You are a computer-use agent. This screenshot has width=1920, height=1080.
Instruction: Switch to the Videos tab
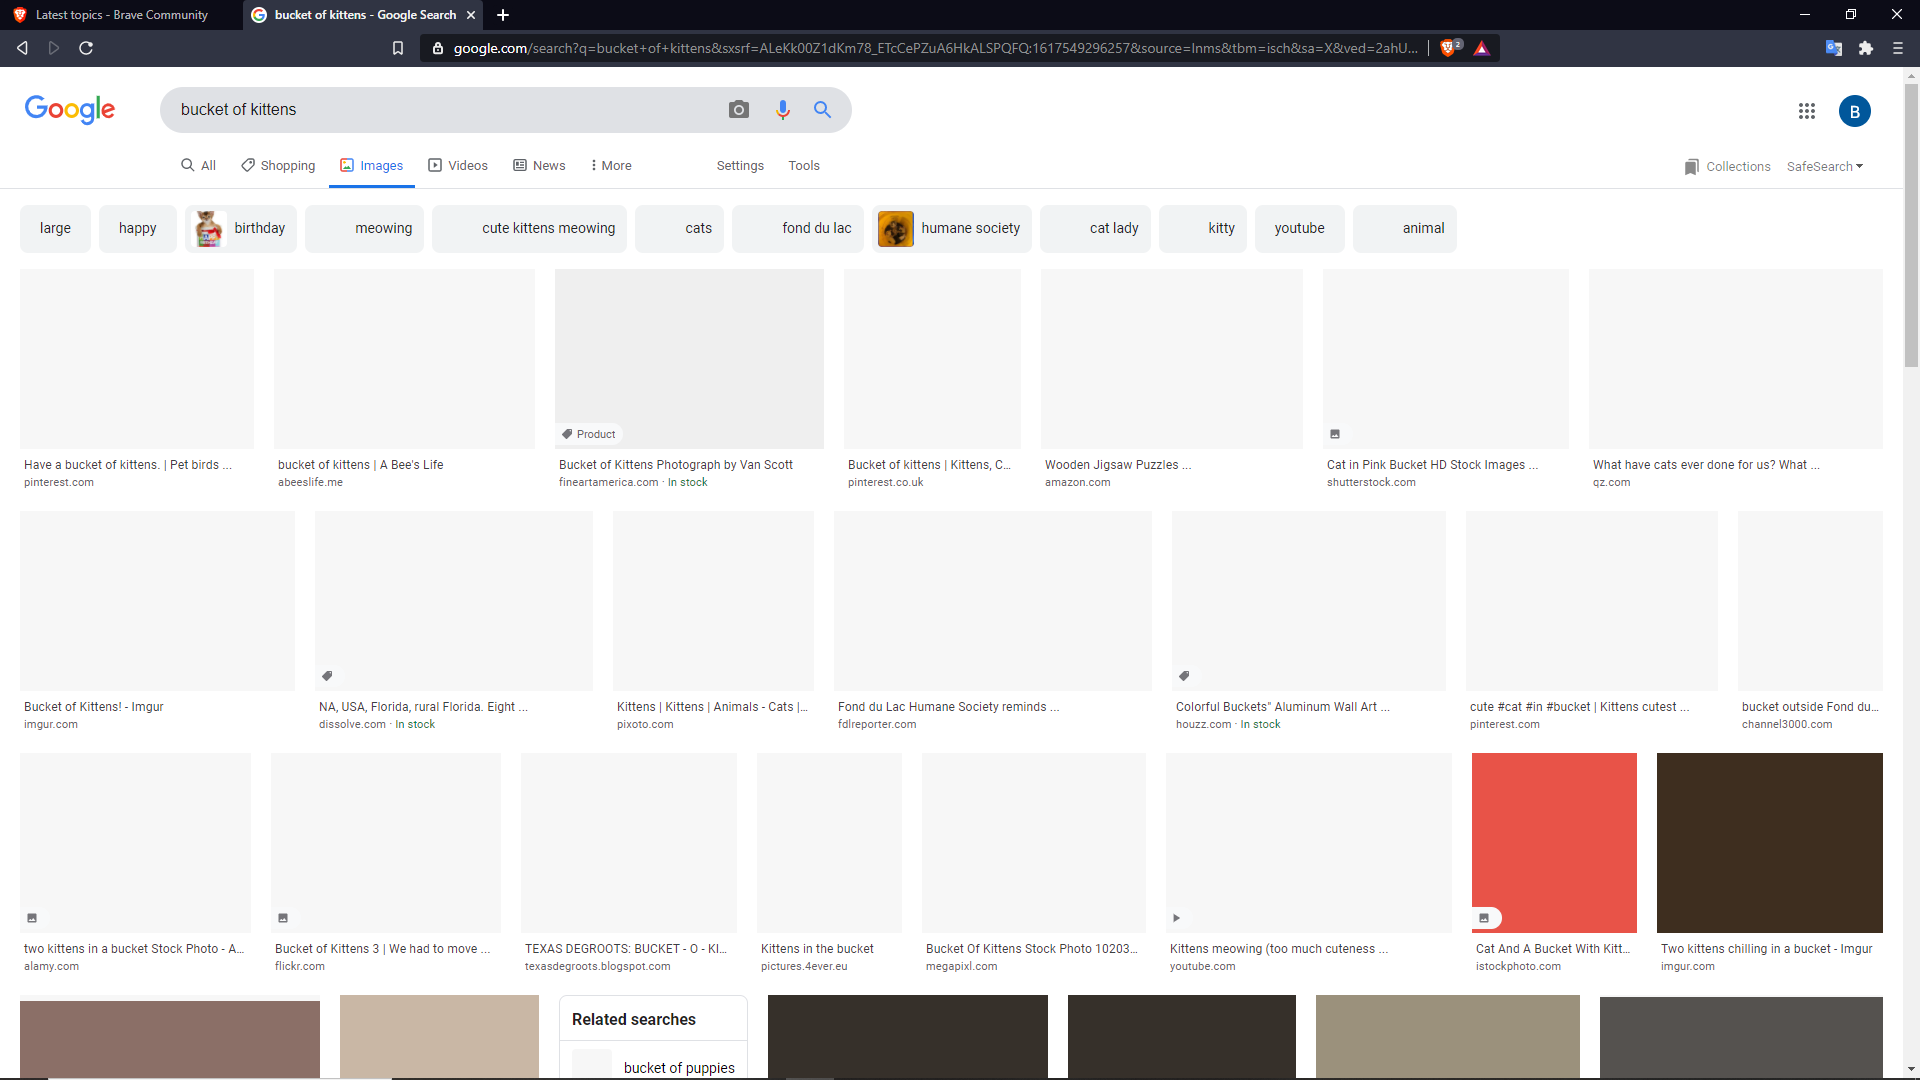(x=458, y=166)
